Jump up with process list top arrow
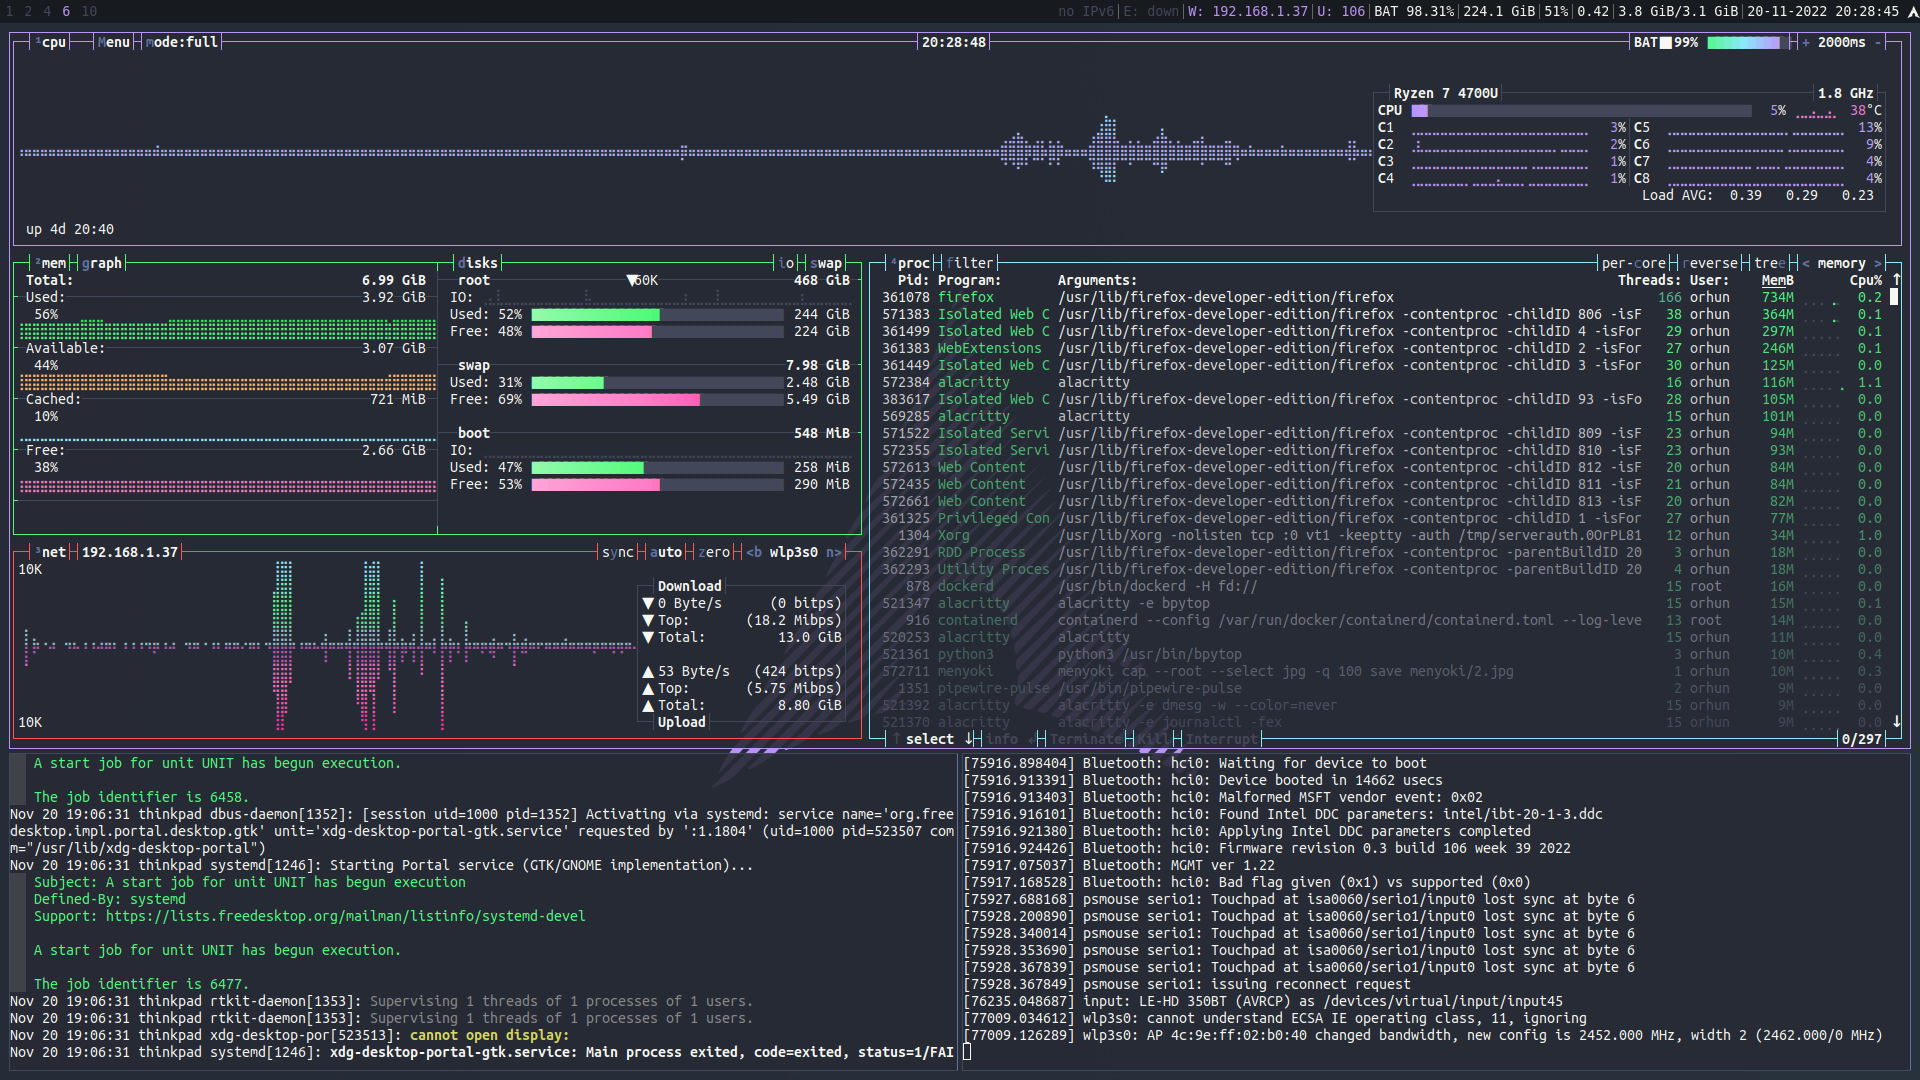This screenshot has height=1080, width=1920. click(x=1896, y=280)
